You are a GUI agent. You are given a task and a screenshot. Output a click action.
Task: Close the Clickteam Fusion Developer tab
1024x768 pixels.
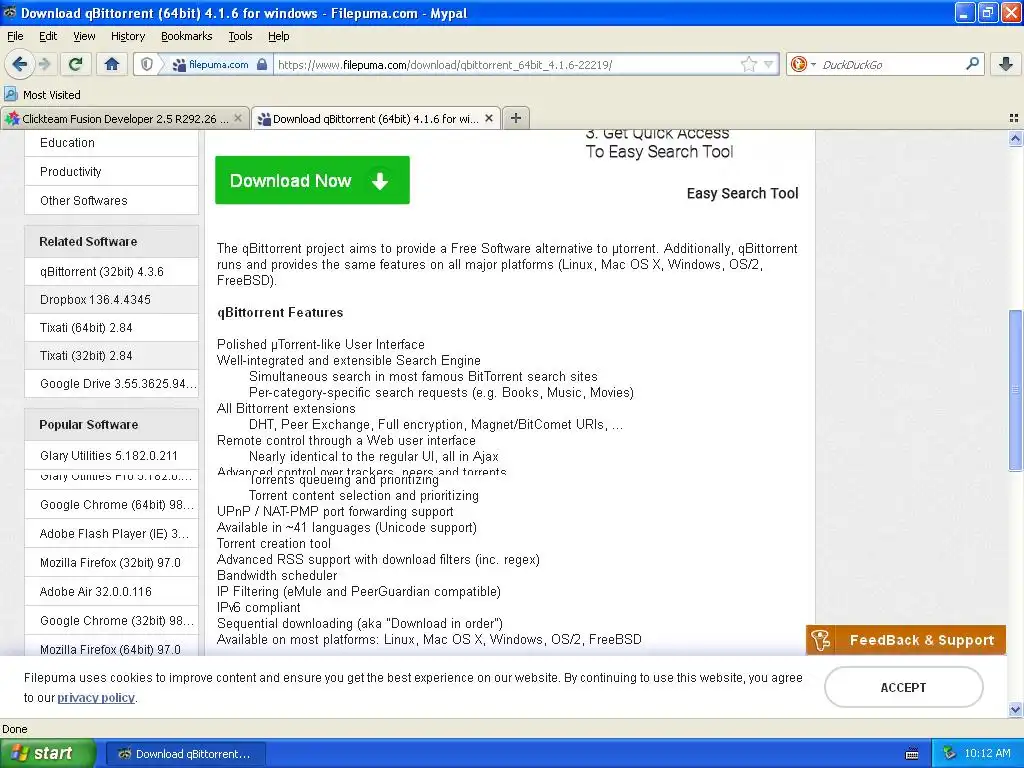tap(238, 118)
